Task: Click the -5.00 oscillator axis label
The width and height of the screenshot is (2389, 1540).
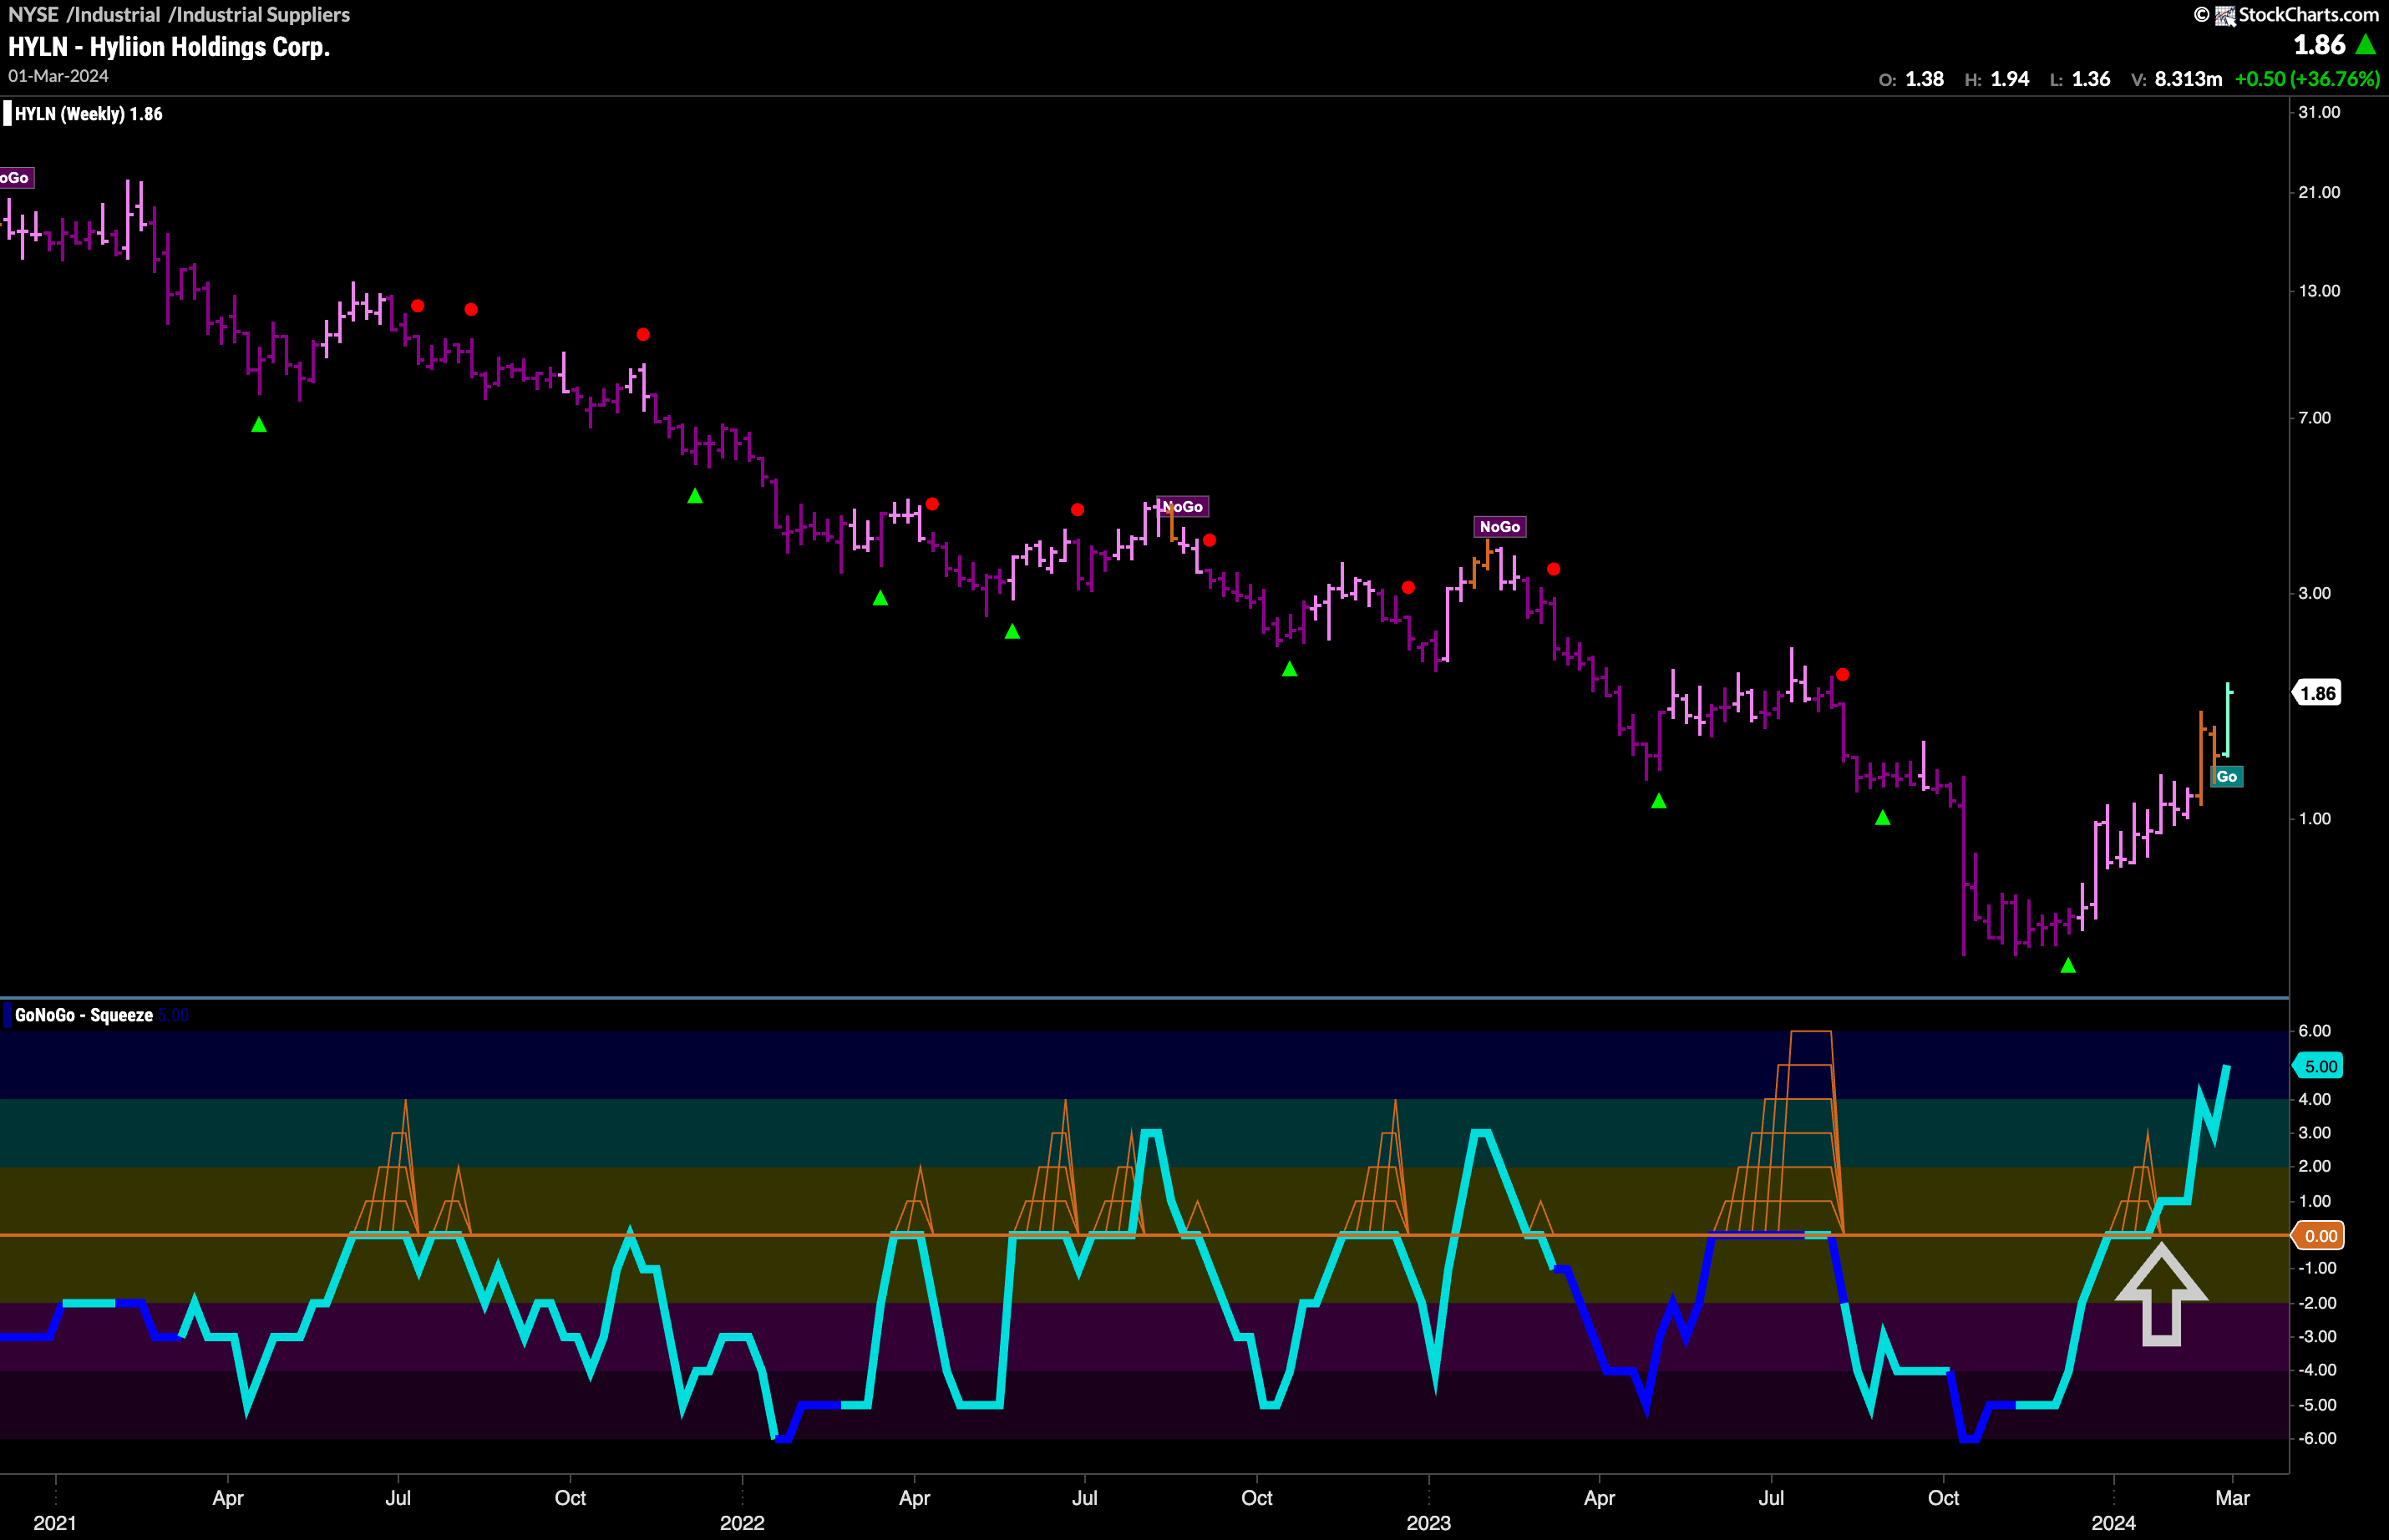Action: (x=2316, y=1405)
